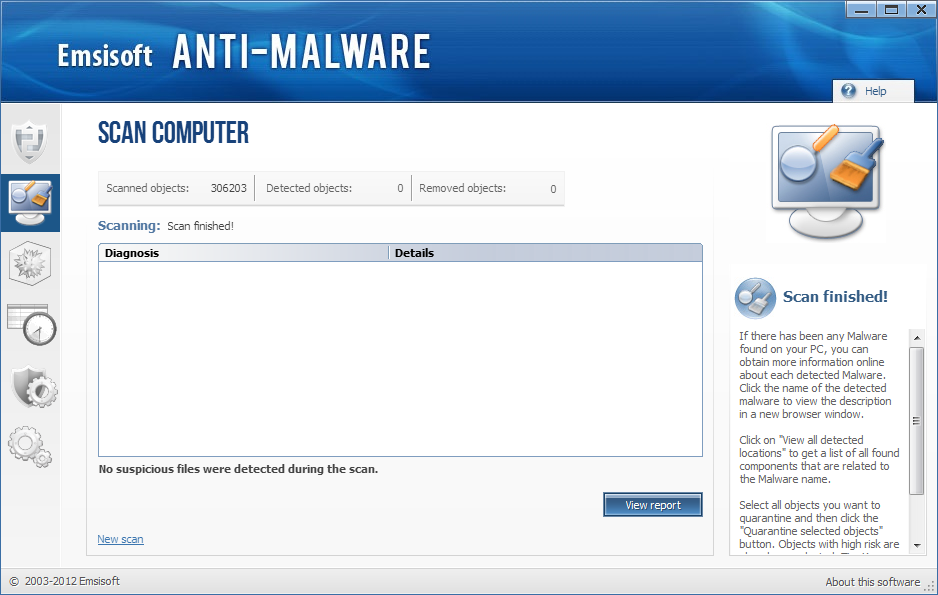The image size is (938, 595).
Task: Click the 'Scan finished!' status text after Scanning
Action: 200,226
